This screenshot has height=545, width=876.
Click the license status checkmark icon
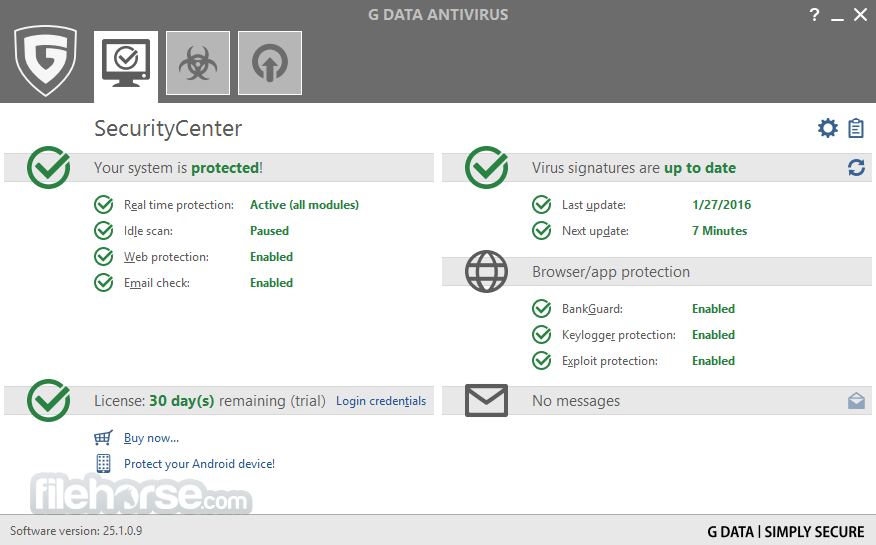[x=49, y=400]
